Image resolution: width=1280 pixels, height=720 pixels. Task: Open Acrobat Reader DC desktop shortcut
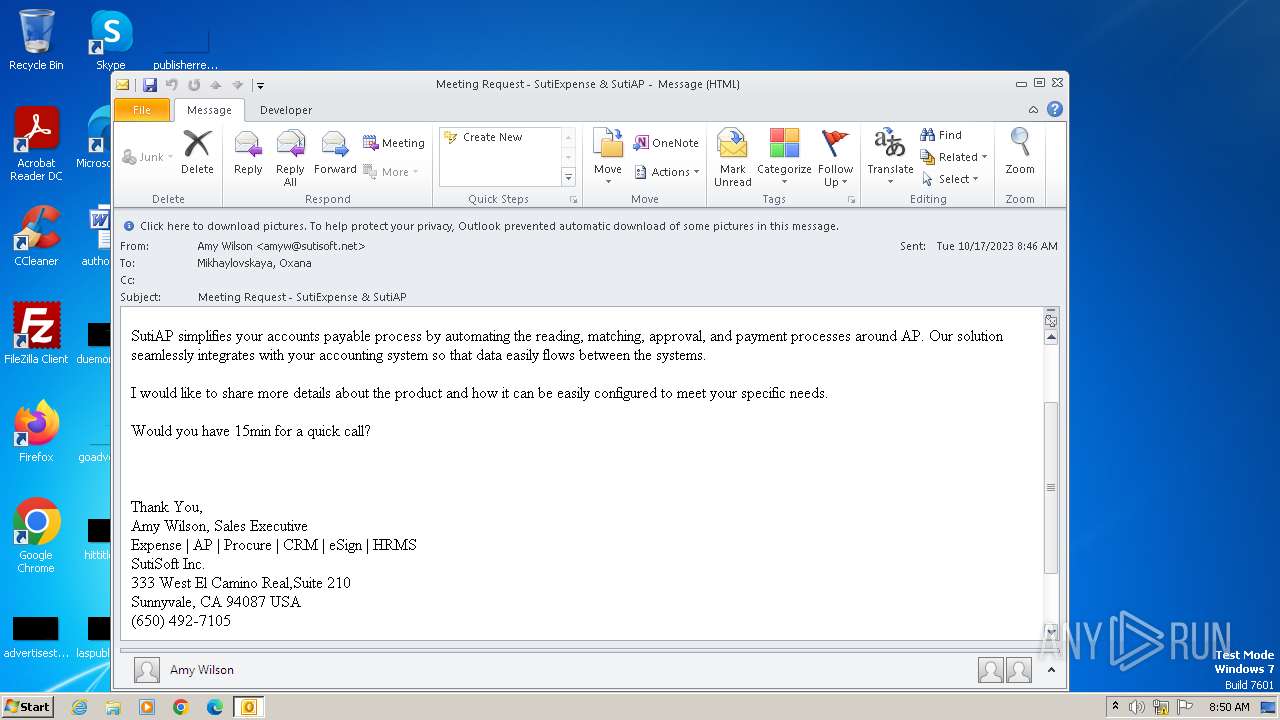(x=36, y=144)
